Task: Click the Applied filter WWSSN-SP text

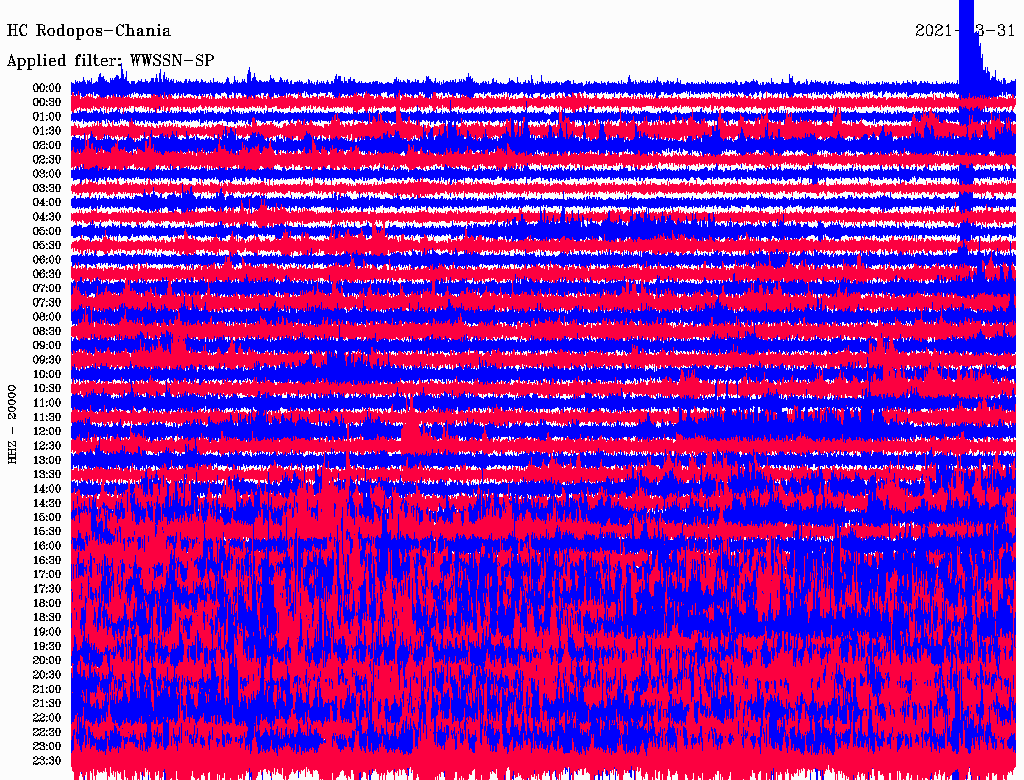Action: 110,60
